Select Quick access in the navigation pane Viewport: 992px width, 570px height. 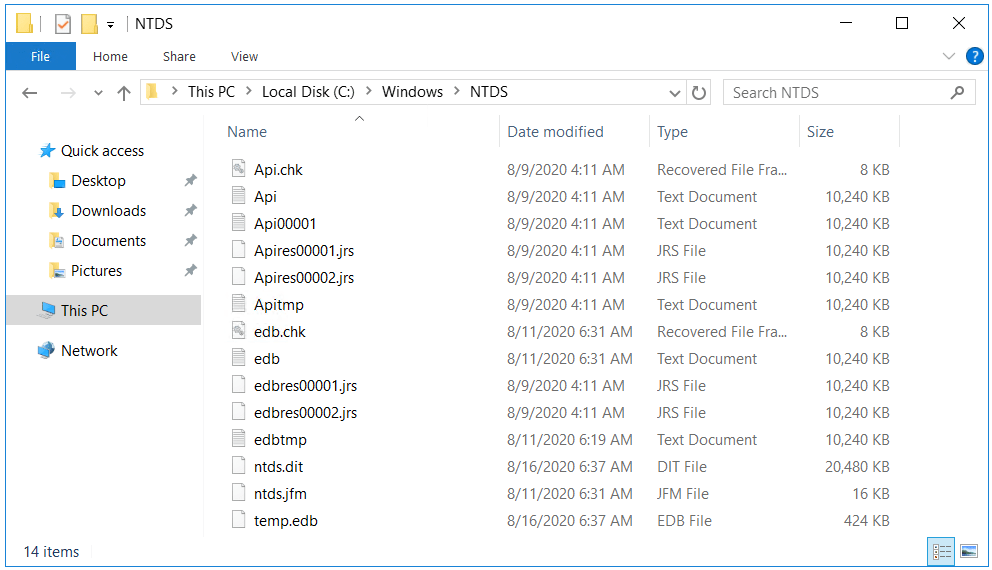pyautogui.click(x=102, y=151)
